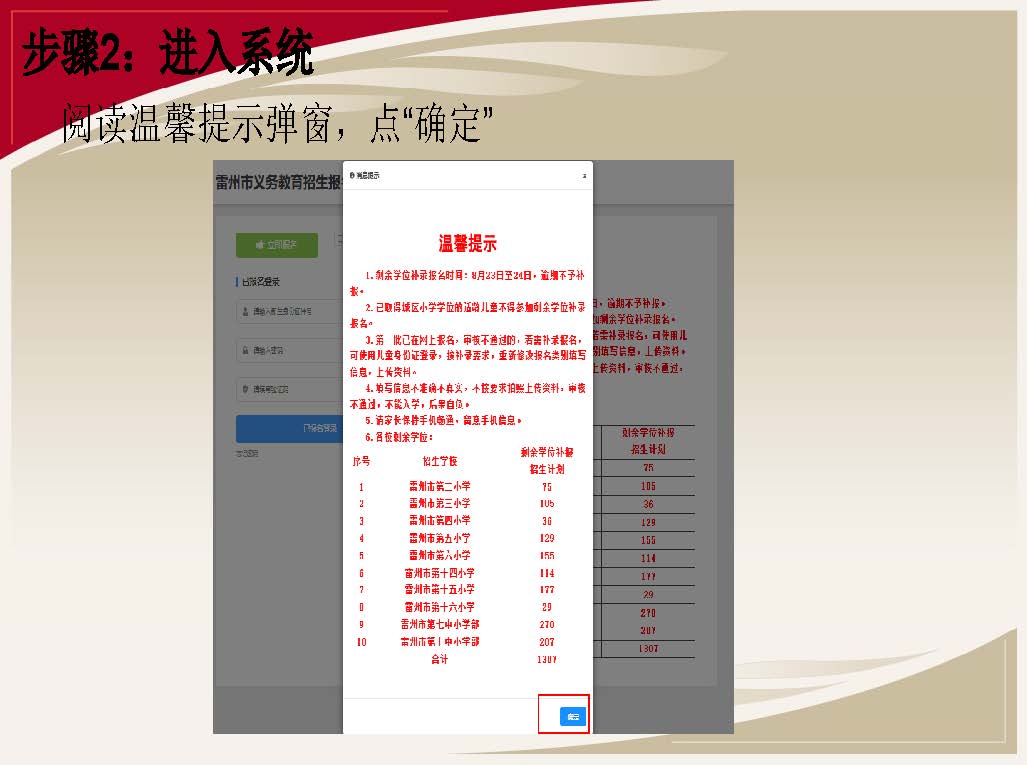Image resolution: width=1027 pixels, height=765 pixels.
Task: Click the 1307 cell in the background table
Action: 648,648
